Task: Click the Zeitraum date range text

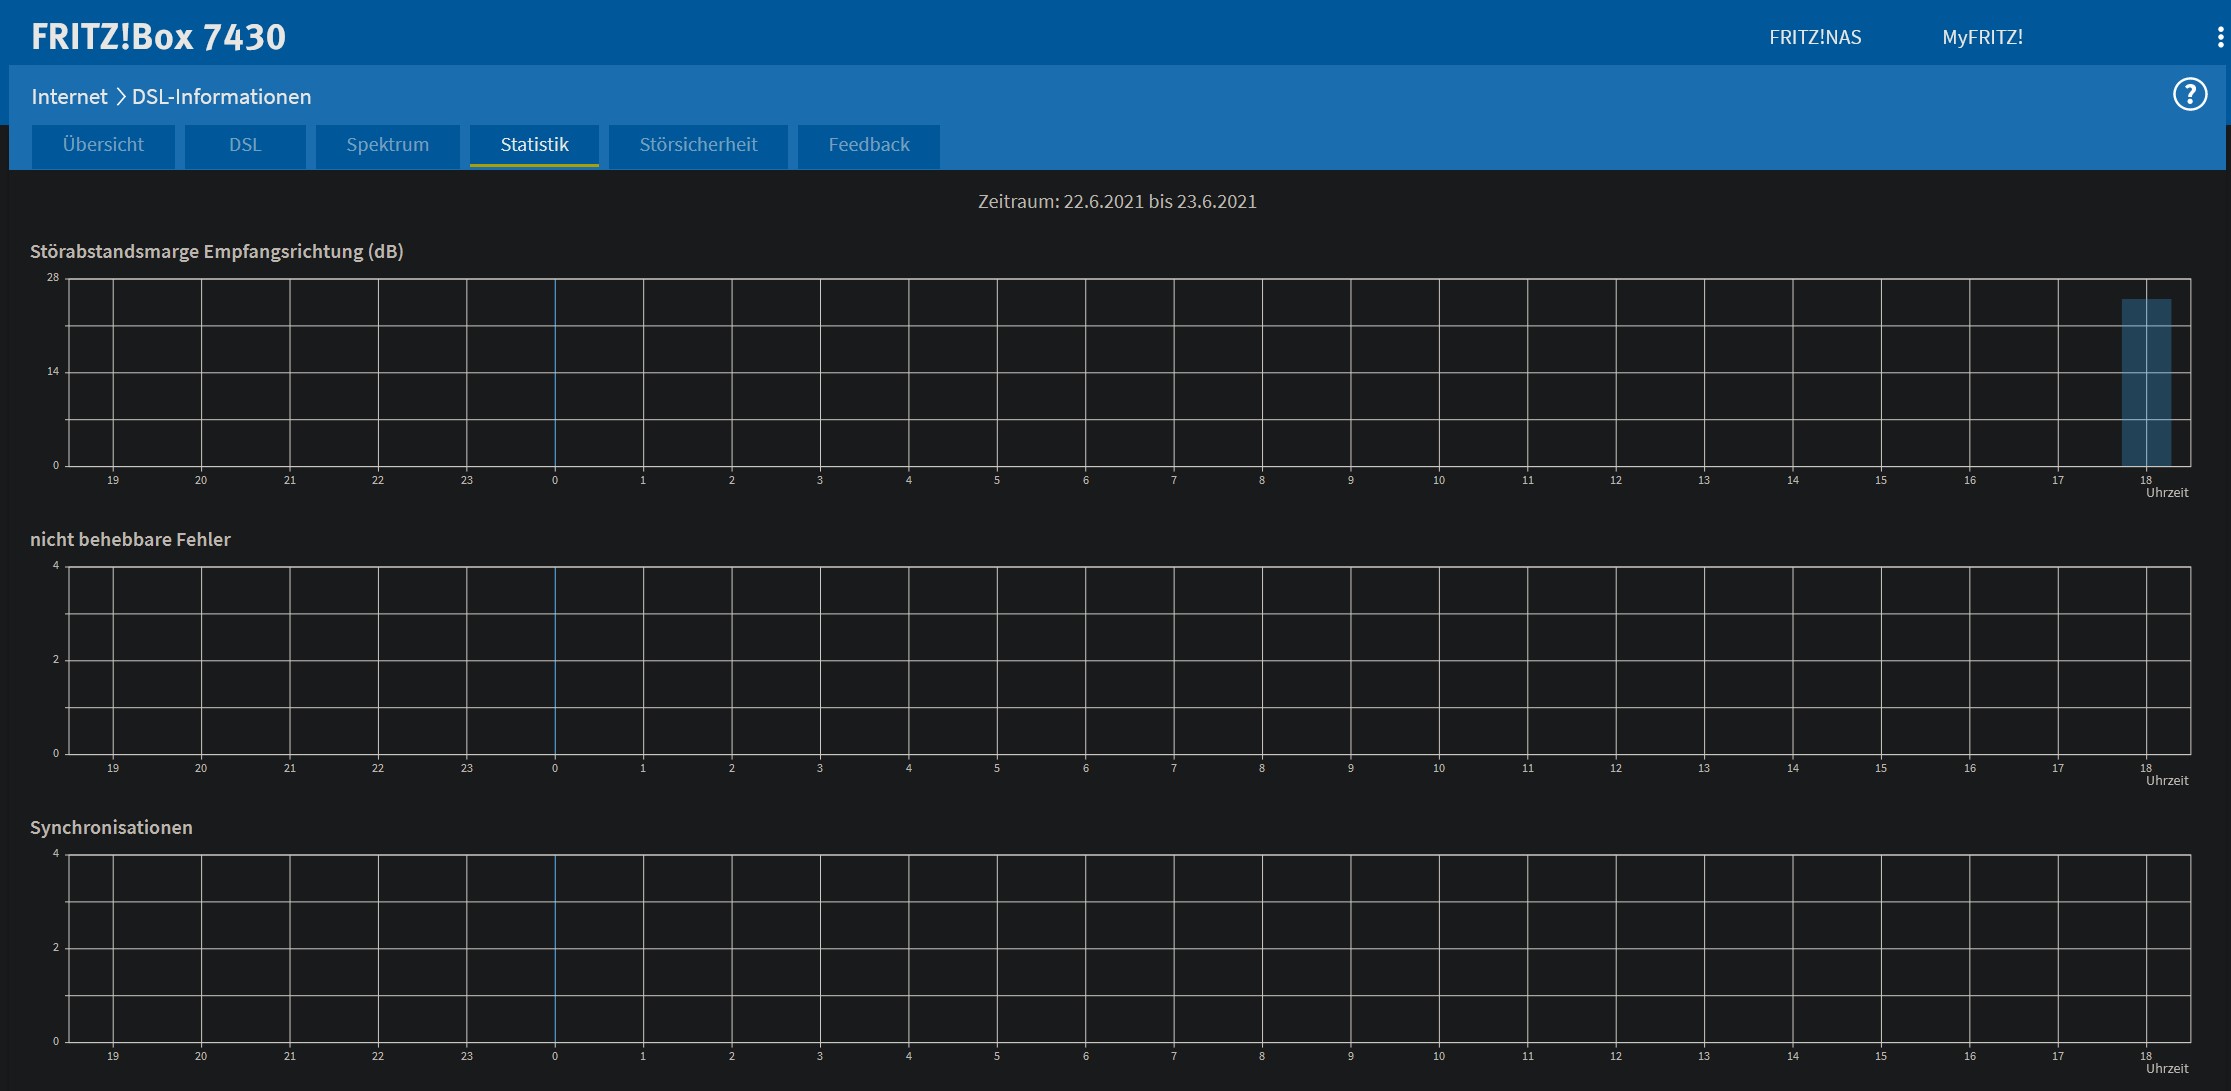Action: 1116,201
